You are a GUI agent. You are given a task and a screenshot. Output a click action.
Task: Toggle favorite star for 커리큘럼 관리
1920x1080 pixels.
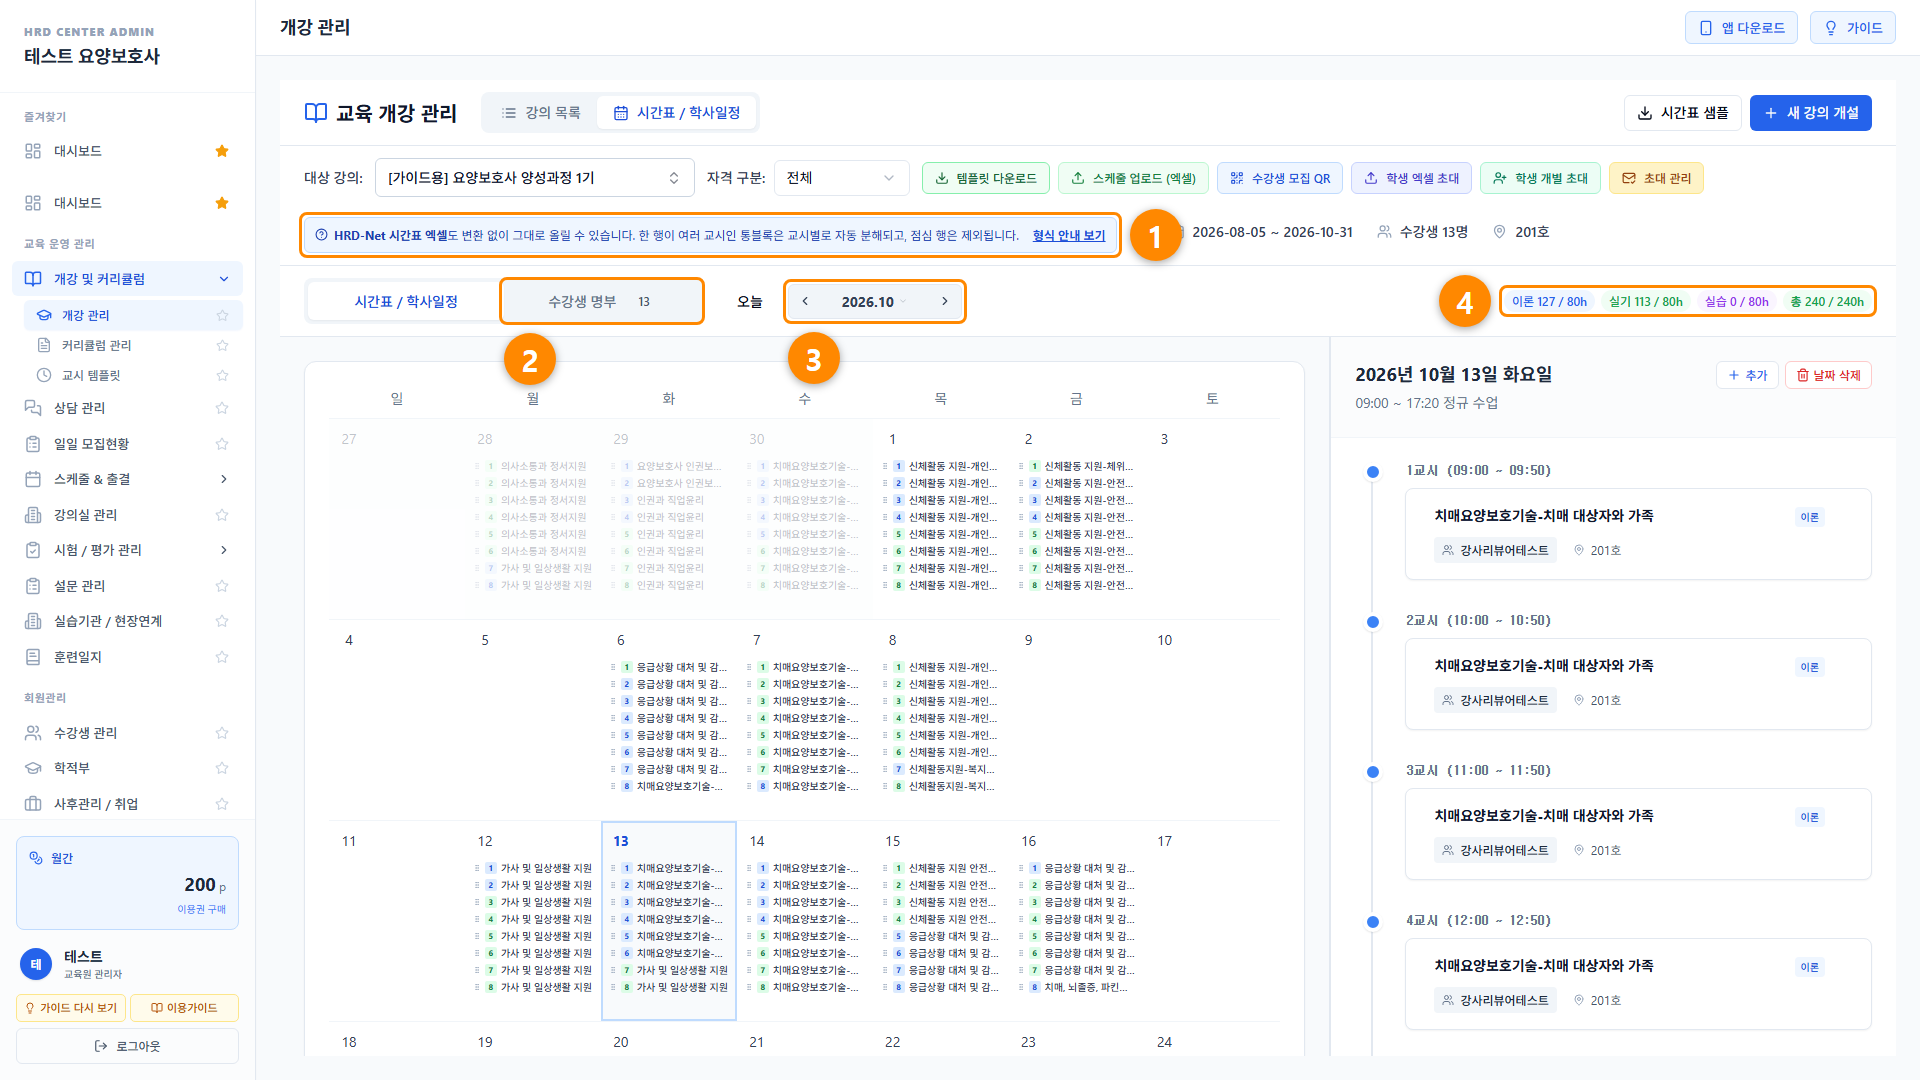coord(222,345)
